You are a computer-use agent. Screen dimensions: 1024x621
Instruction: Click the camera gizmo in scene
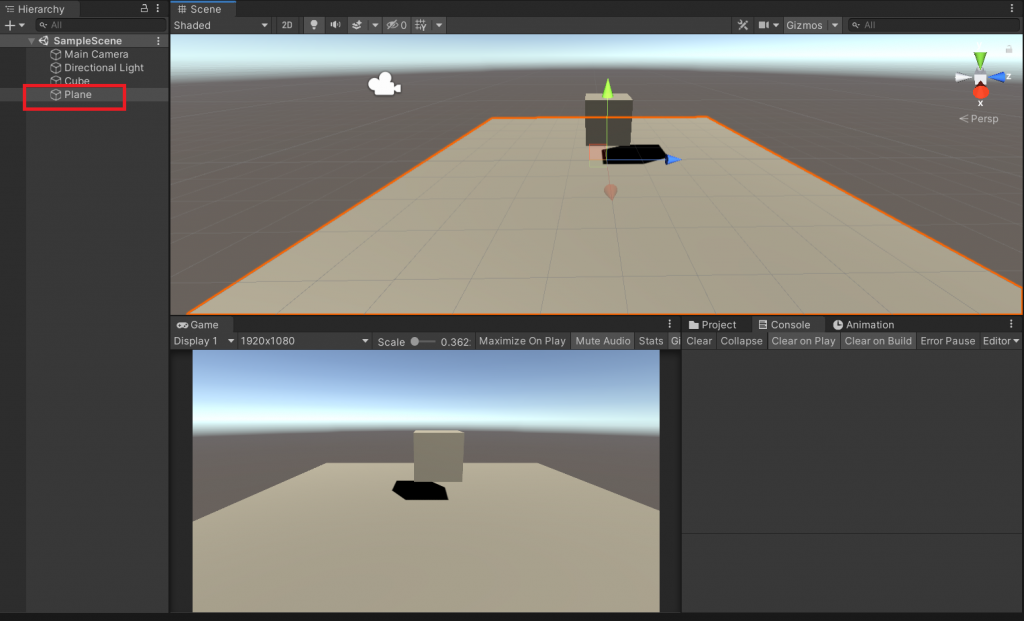(x=384, y=84)
